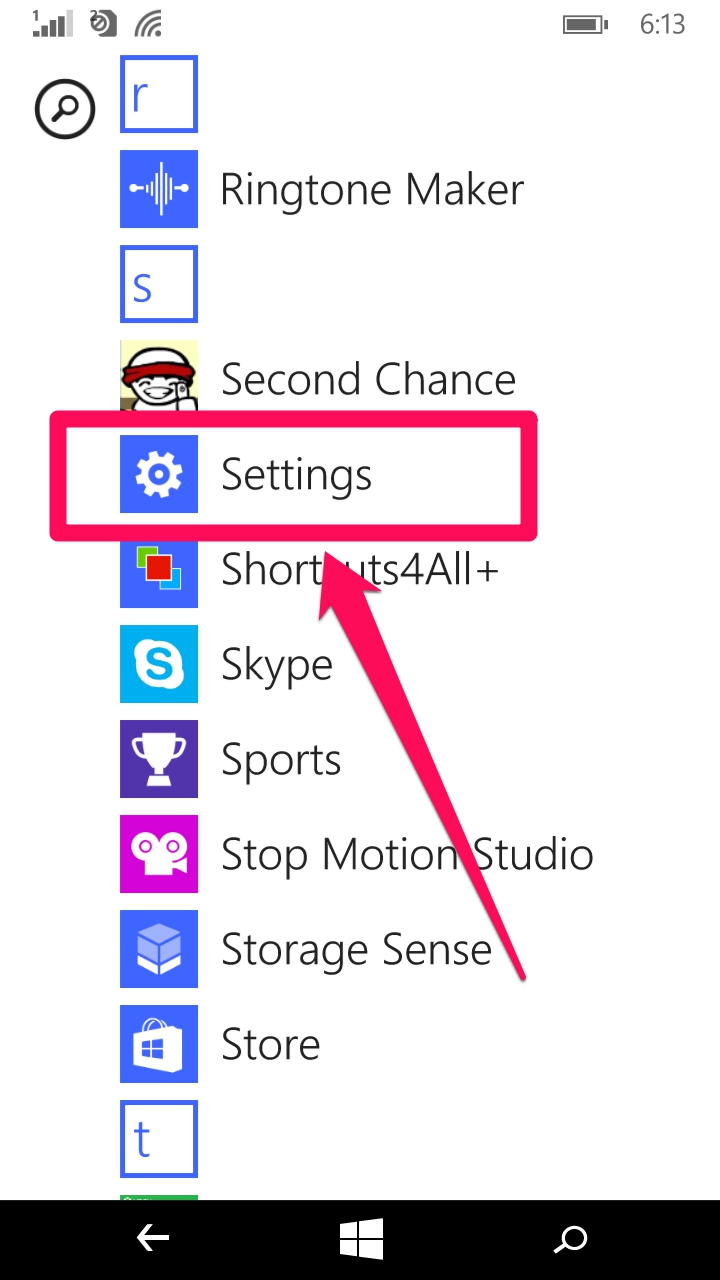The height and width of the screenshot is (1280, 720).
Task: Tap the Ringtone Maker app icon
Action: [x=159, y=189]
